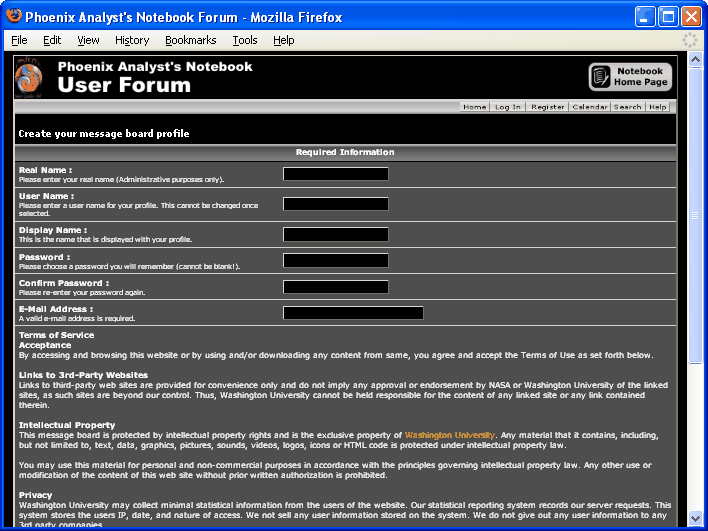
Task: Open the Tools menu
Action: point(245,40)
